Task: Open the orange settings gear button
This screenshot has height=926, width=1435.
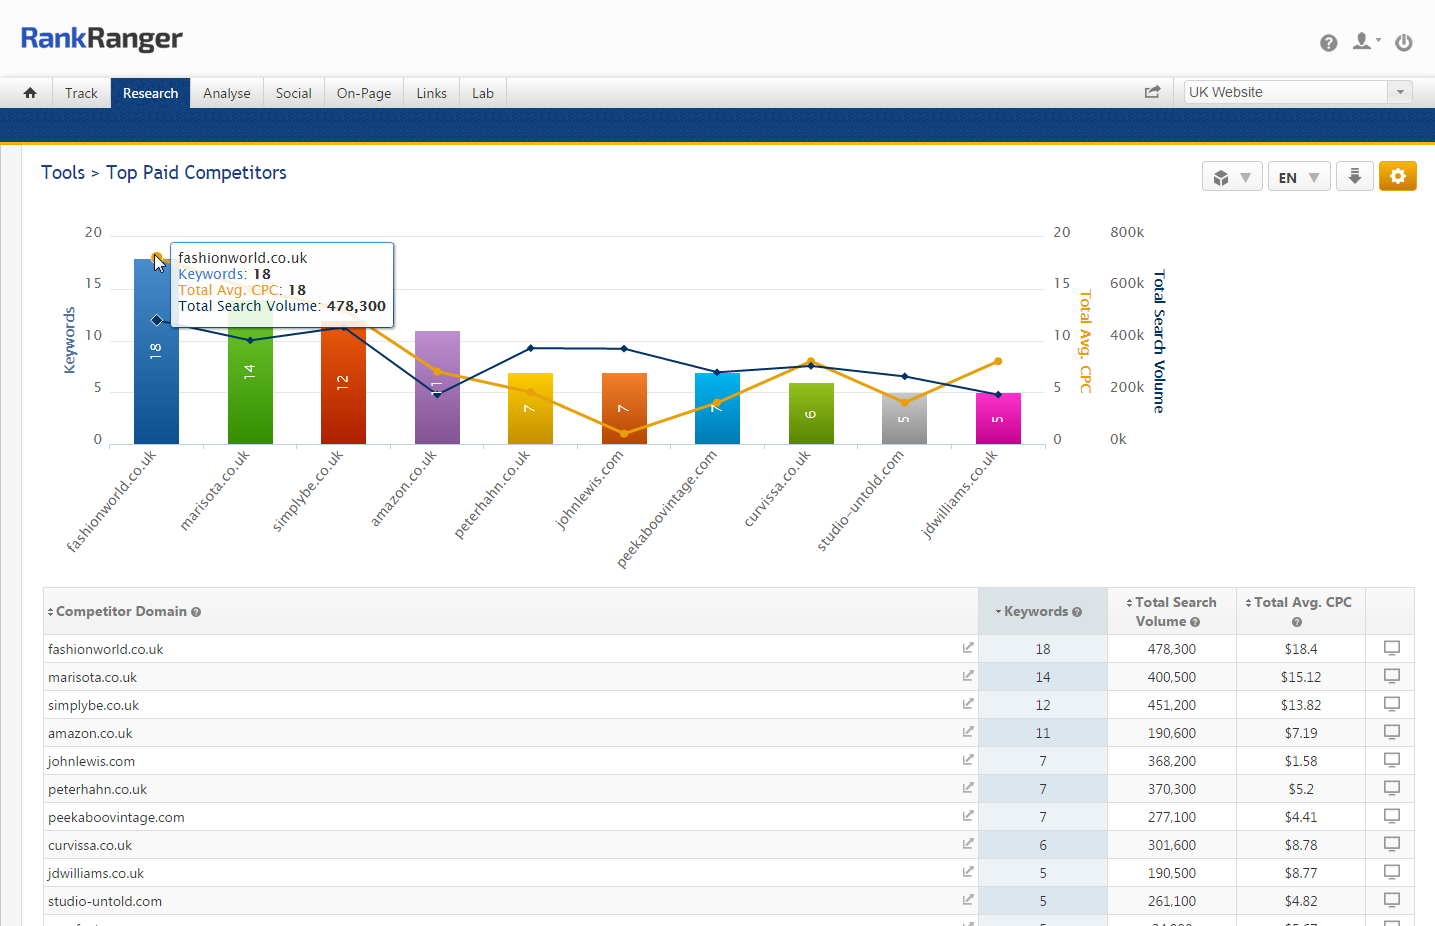Action: coord(1397,177)
